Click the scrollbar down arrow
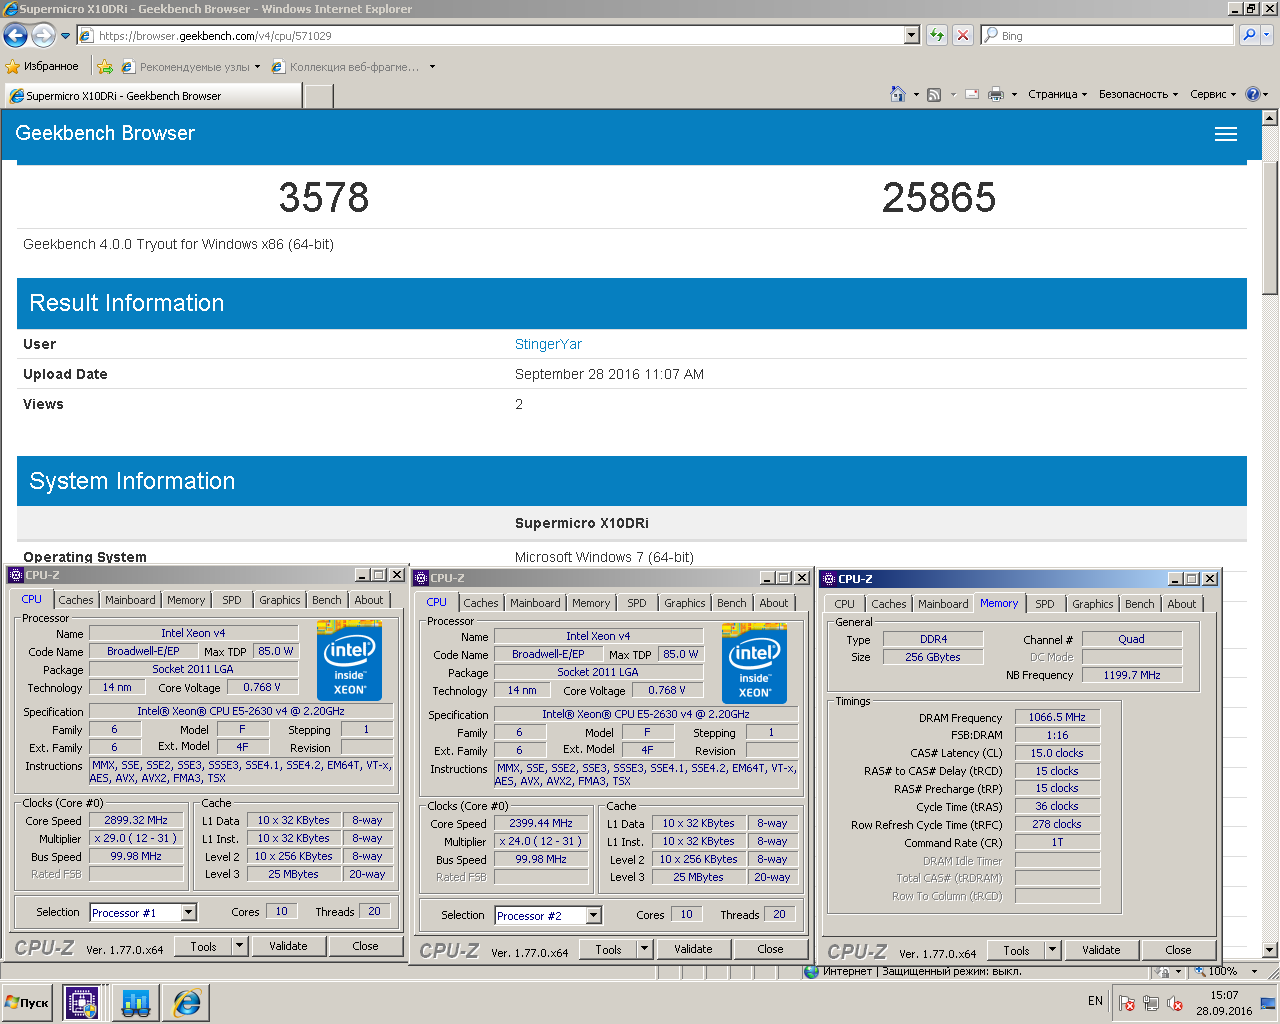Viewport: 1280px width, 1024px height. click(1270, 950)
